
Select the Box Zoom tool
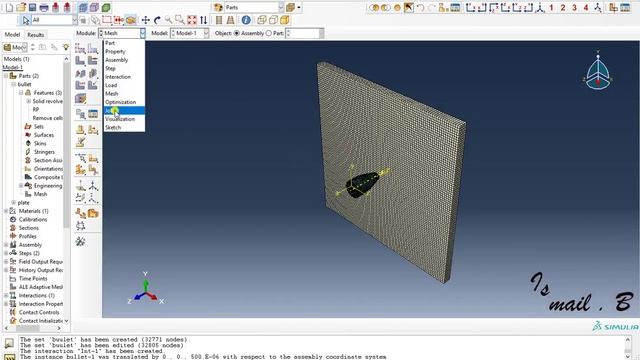click(180, 20)
